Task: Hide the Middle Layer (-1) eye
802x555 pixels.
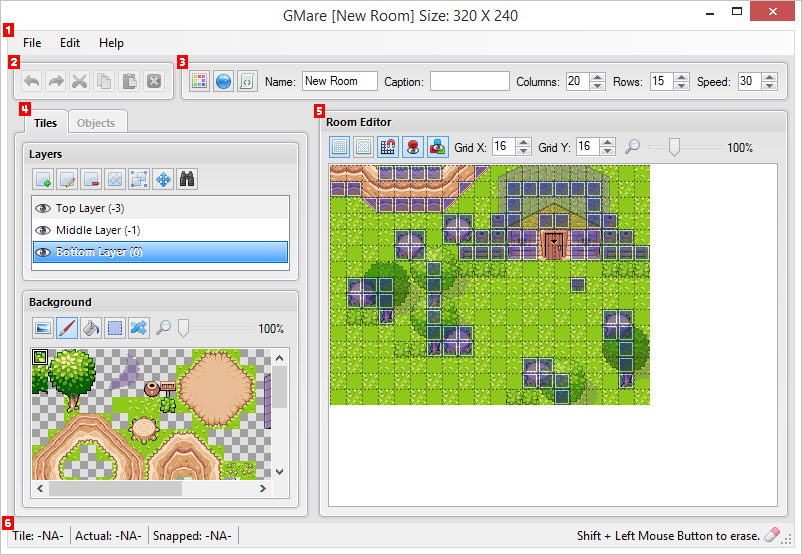Action: tap(43, 230)
